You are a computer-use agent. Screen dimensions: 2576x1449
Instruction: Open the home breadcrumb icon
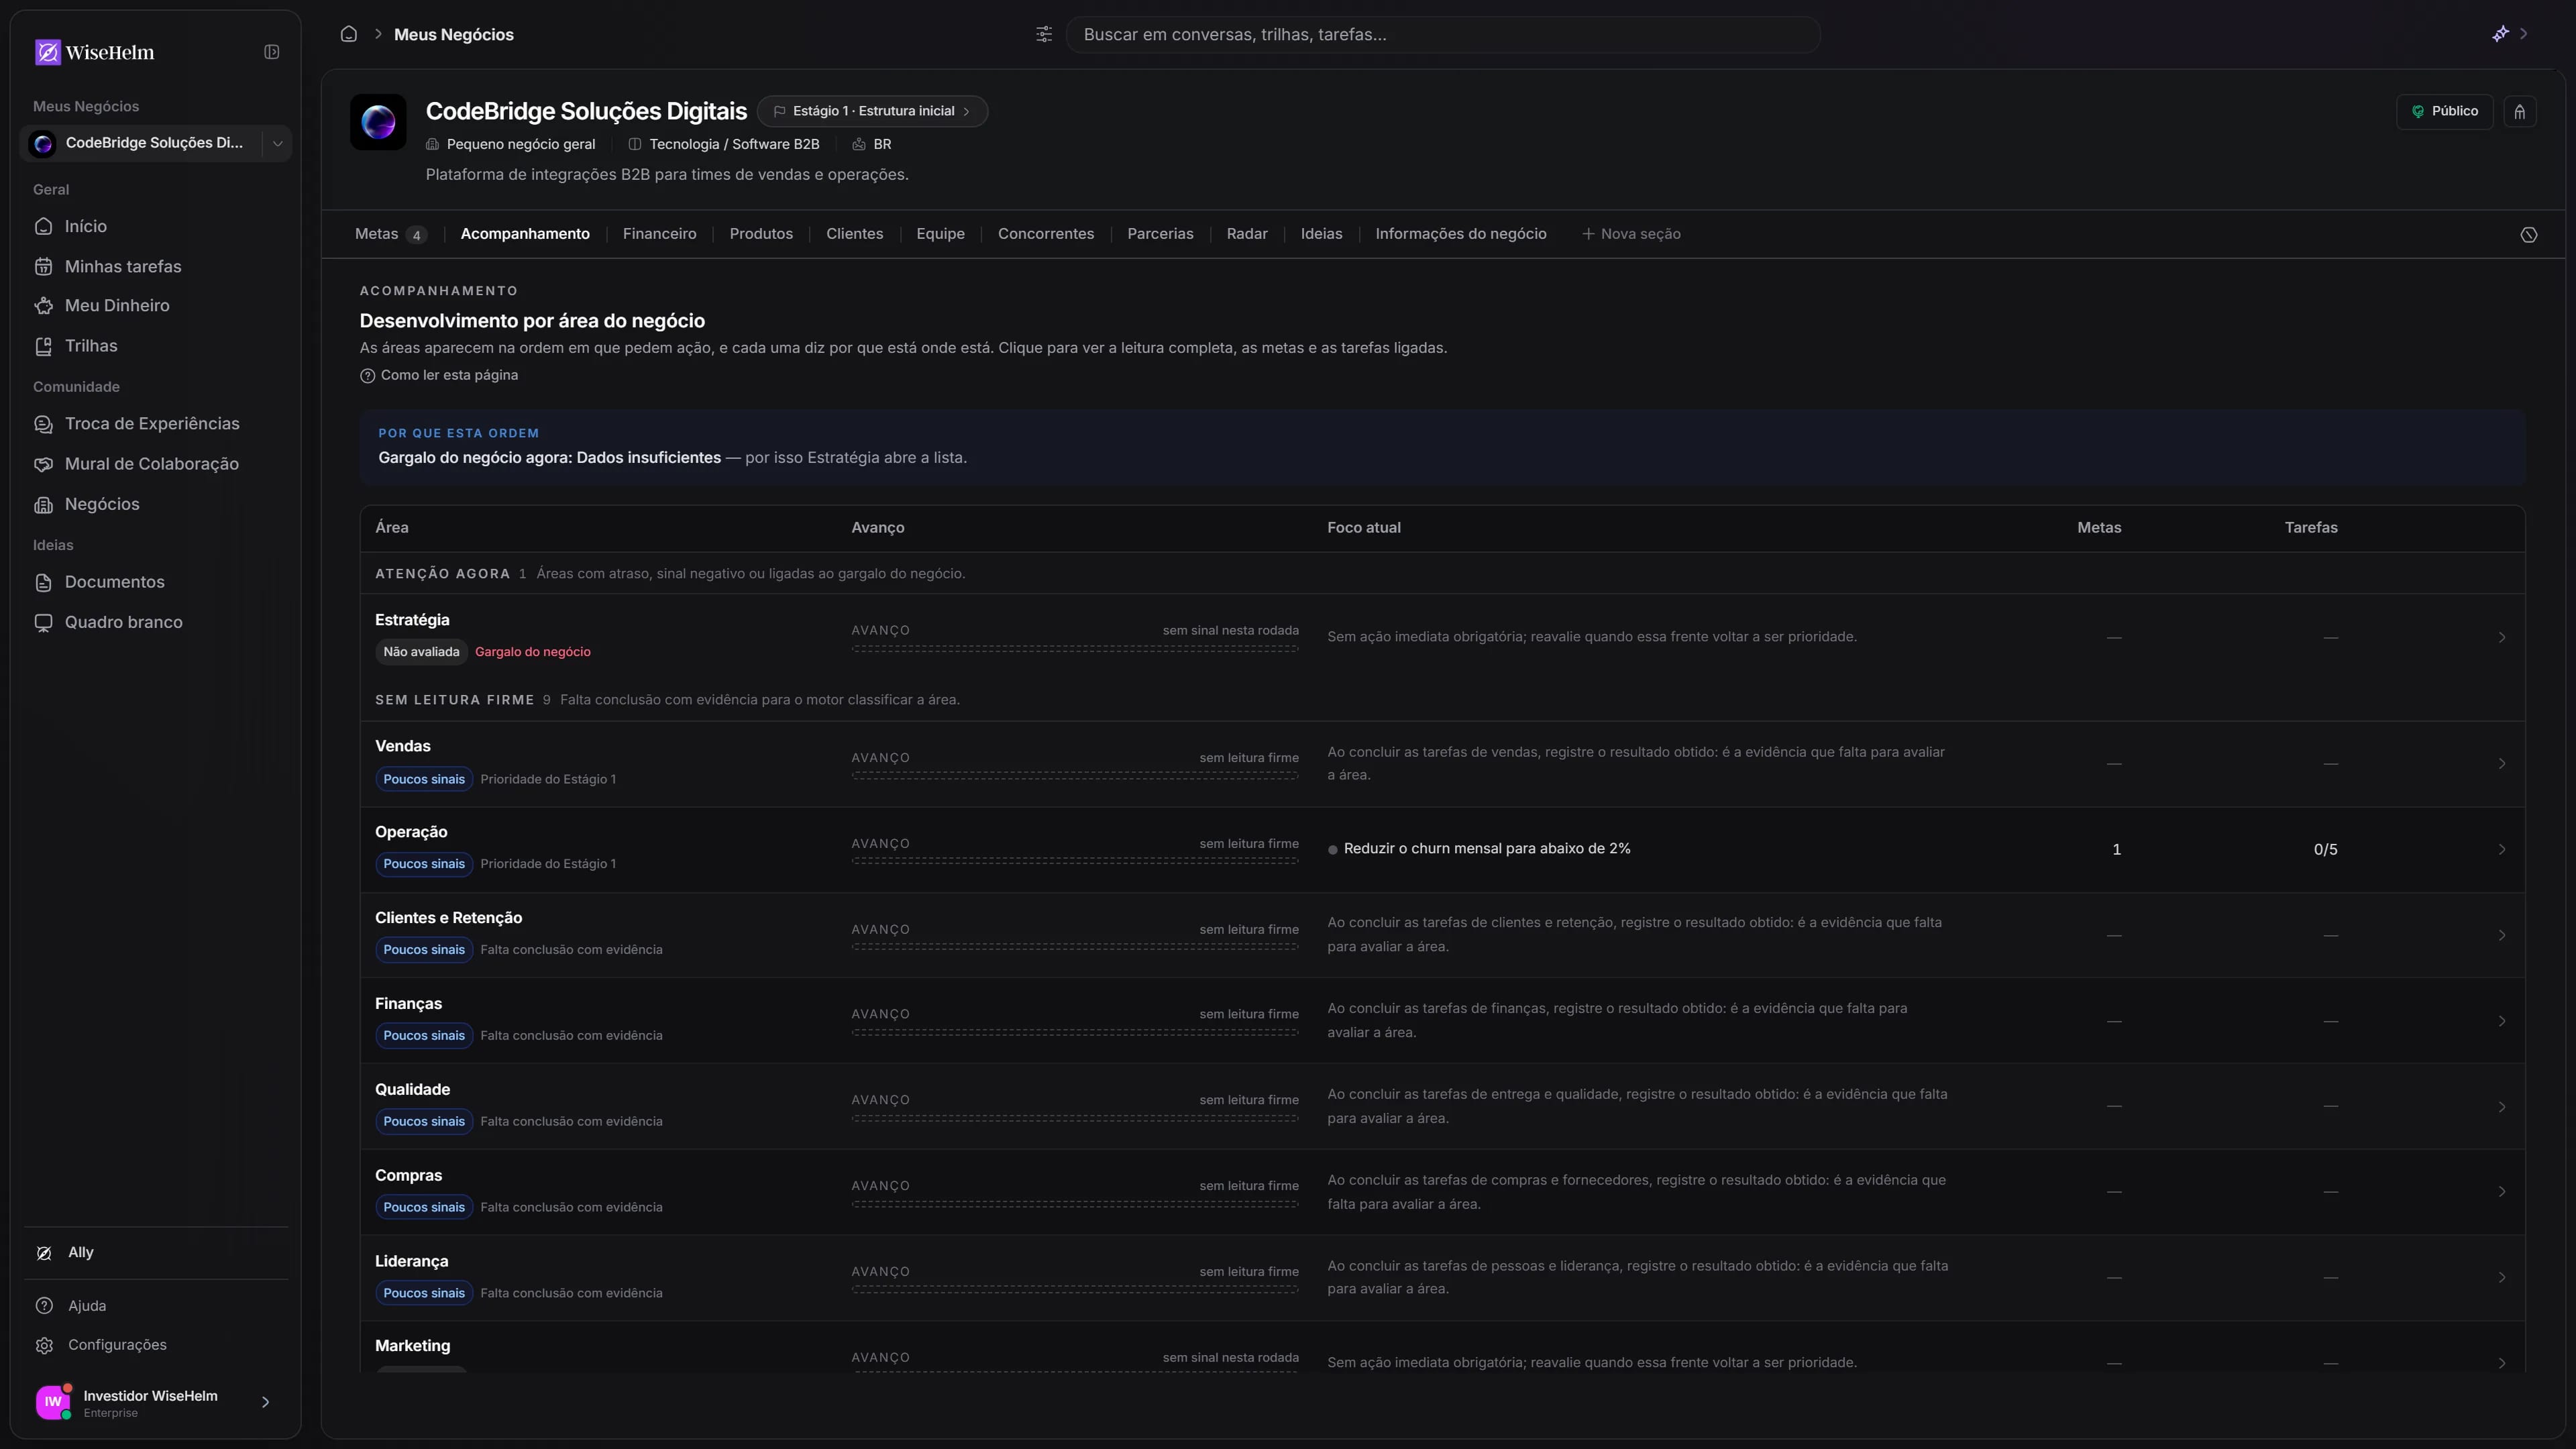click(349, 34)
